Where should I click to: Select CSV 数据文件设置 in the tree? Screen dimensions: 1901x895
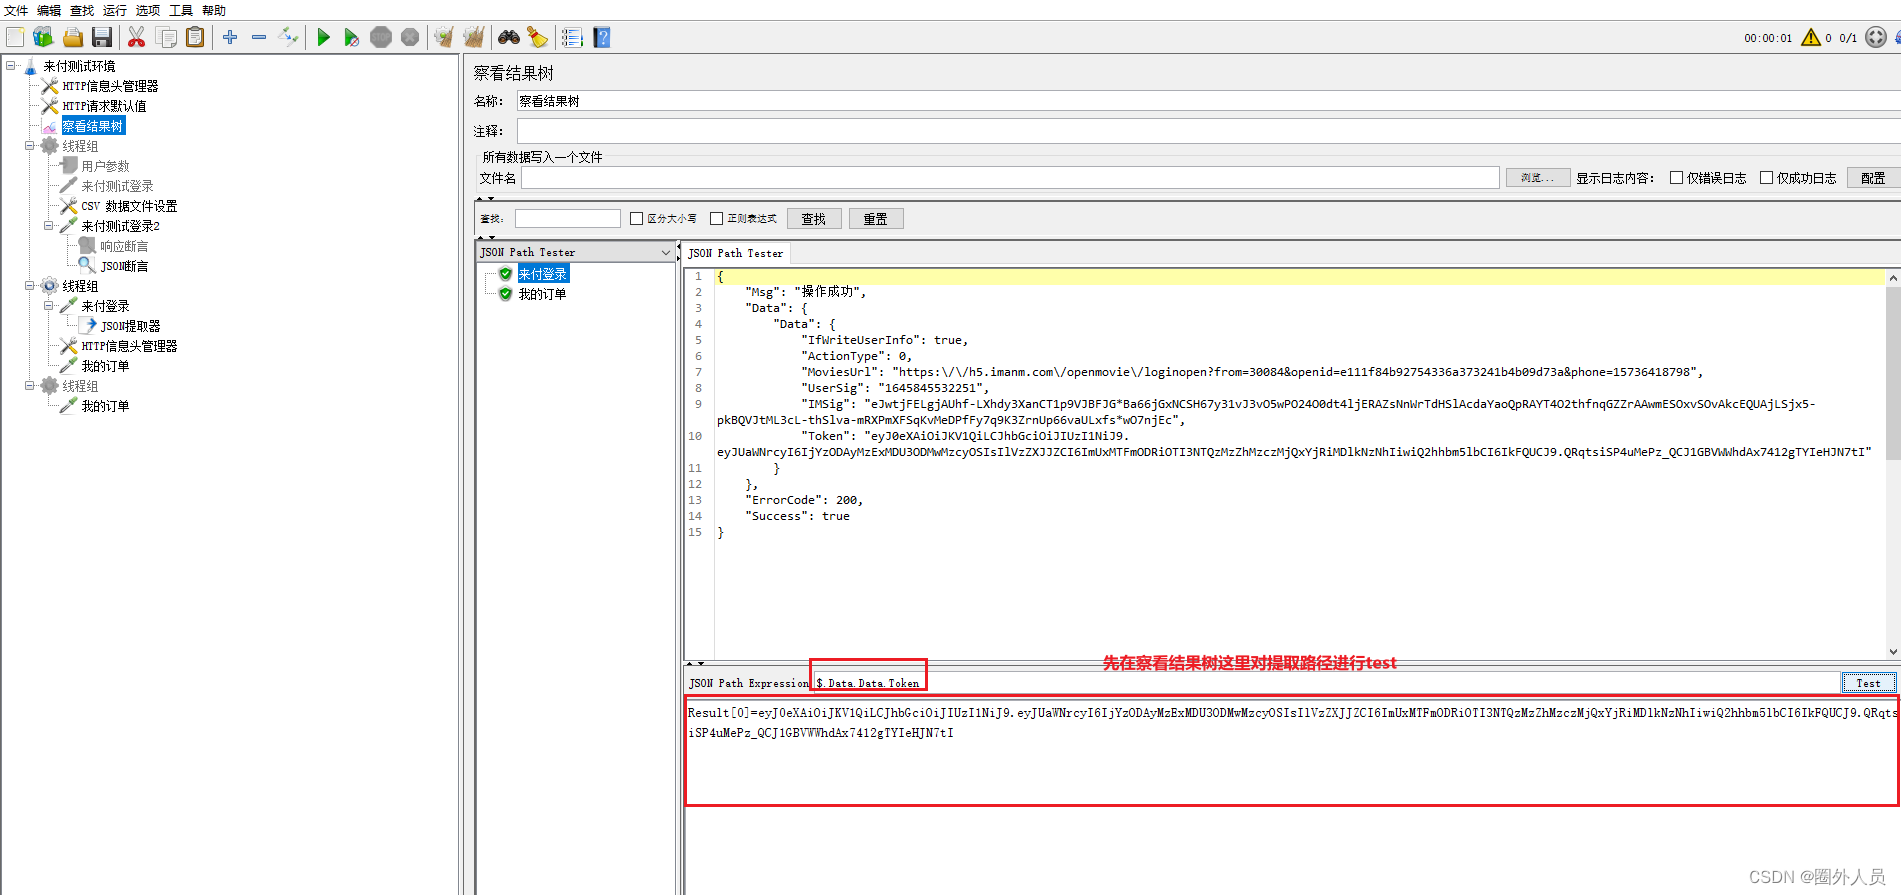[x=129, y=206]
